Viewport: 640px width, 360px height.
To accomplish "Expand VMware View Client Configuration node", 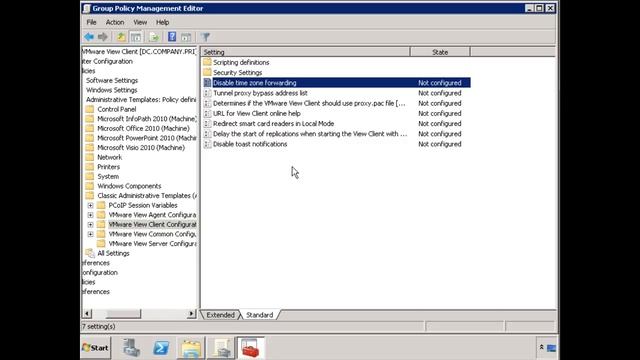I will point(90,224).
